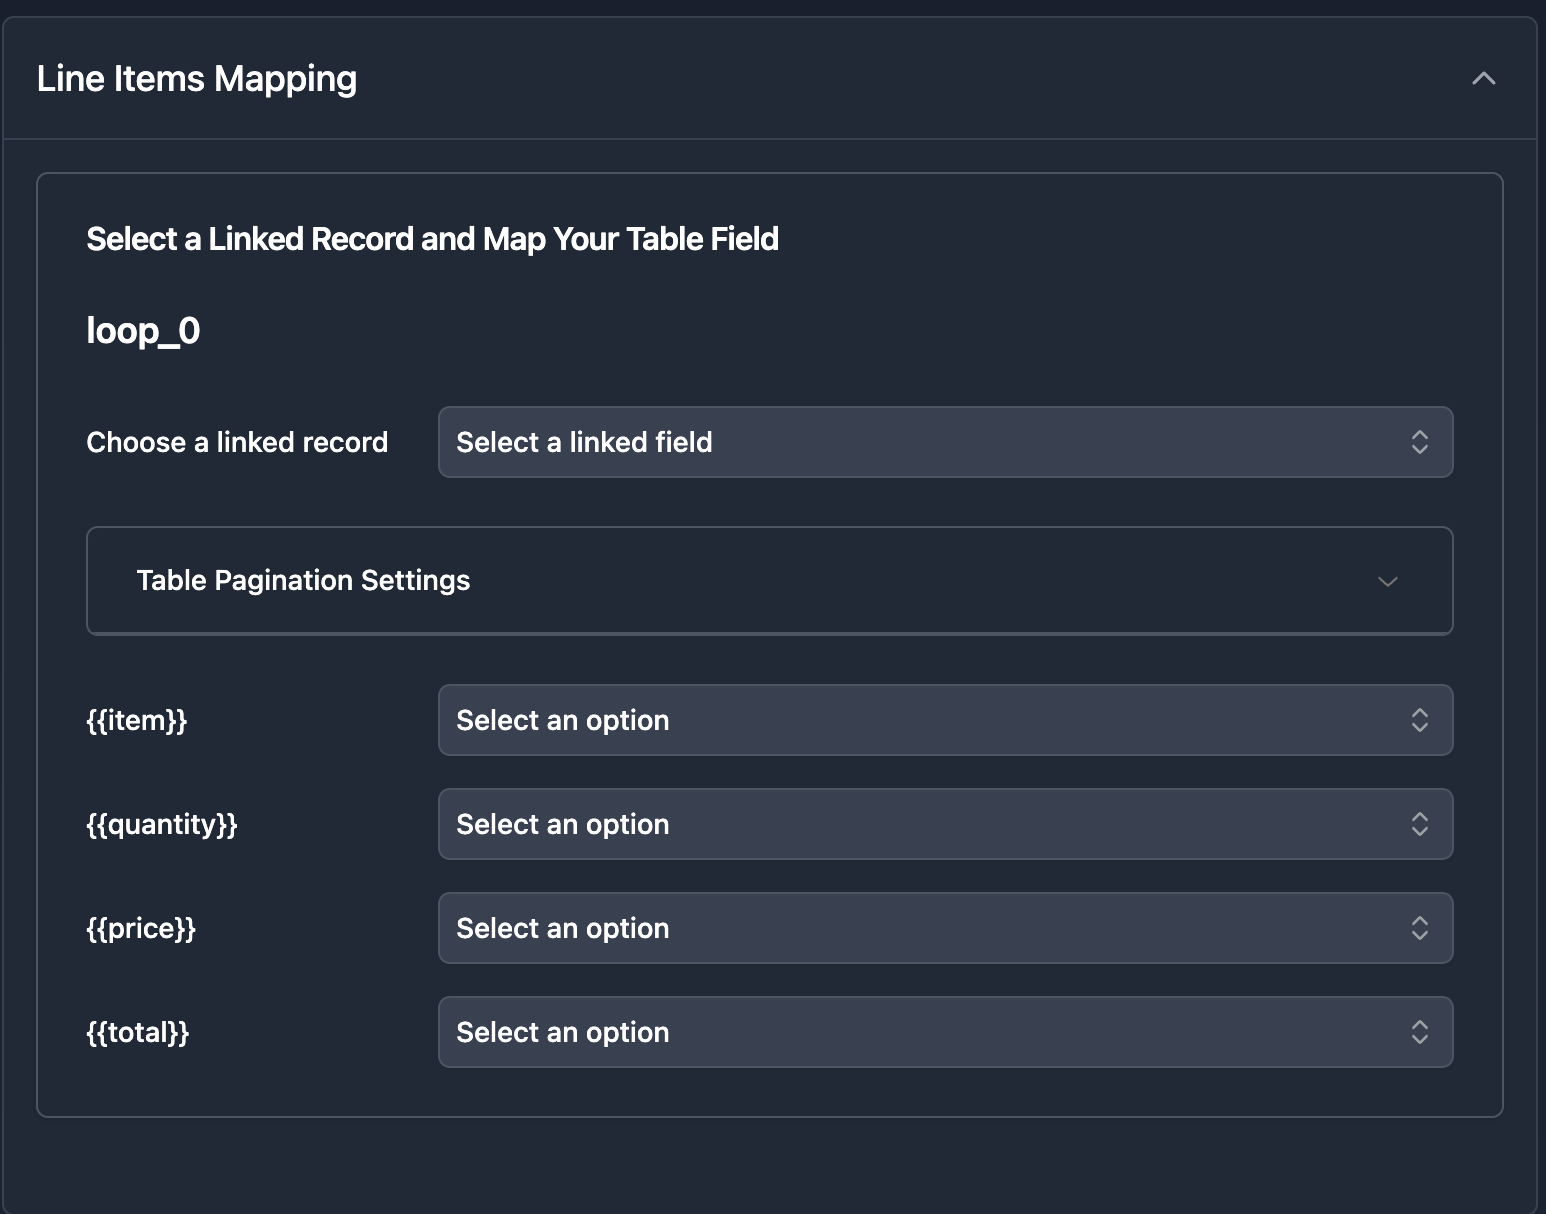
Task: Click the up-down arrows in the {{total}} selector
Action: (1419, 1032)
